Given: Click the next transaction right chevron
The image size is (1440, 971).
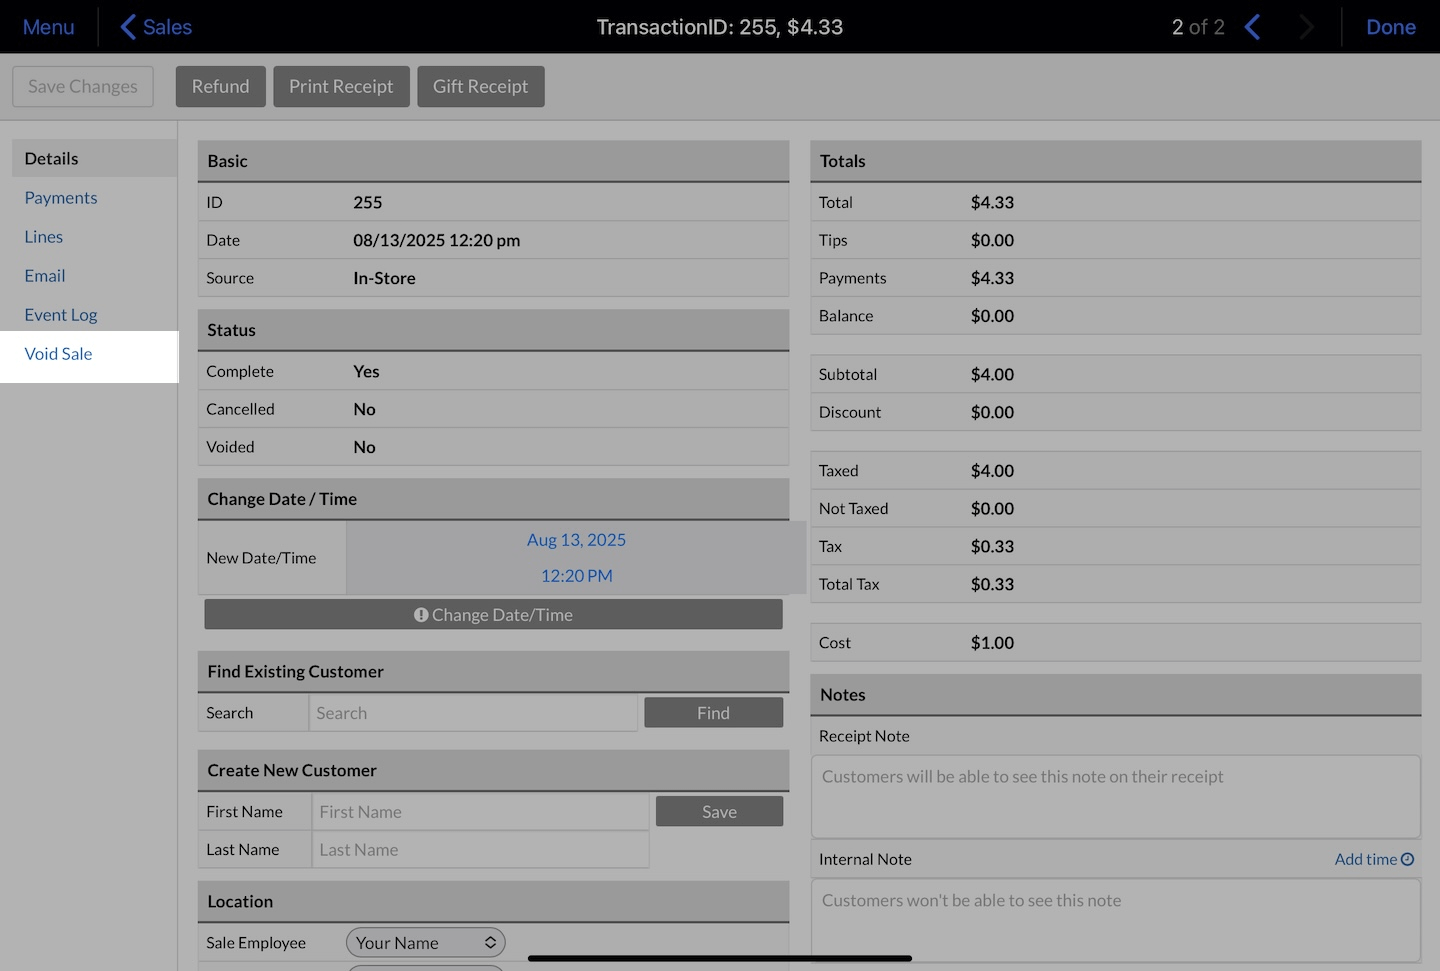Looking at the screenshot, I should 1306,27.
